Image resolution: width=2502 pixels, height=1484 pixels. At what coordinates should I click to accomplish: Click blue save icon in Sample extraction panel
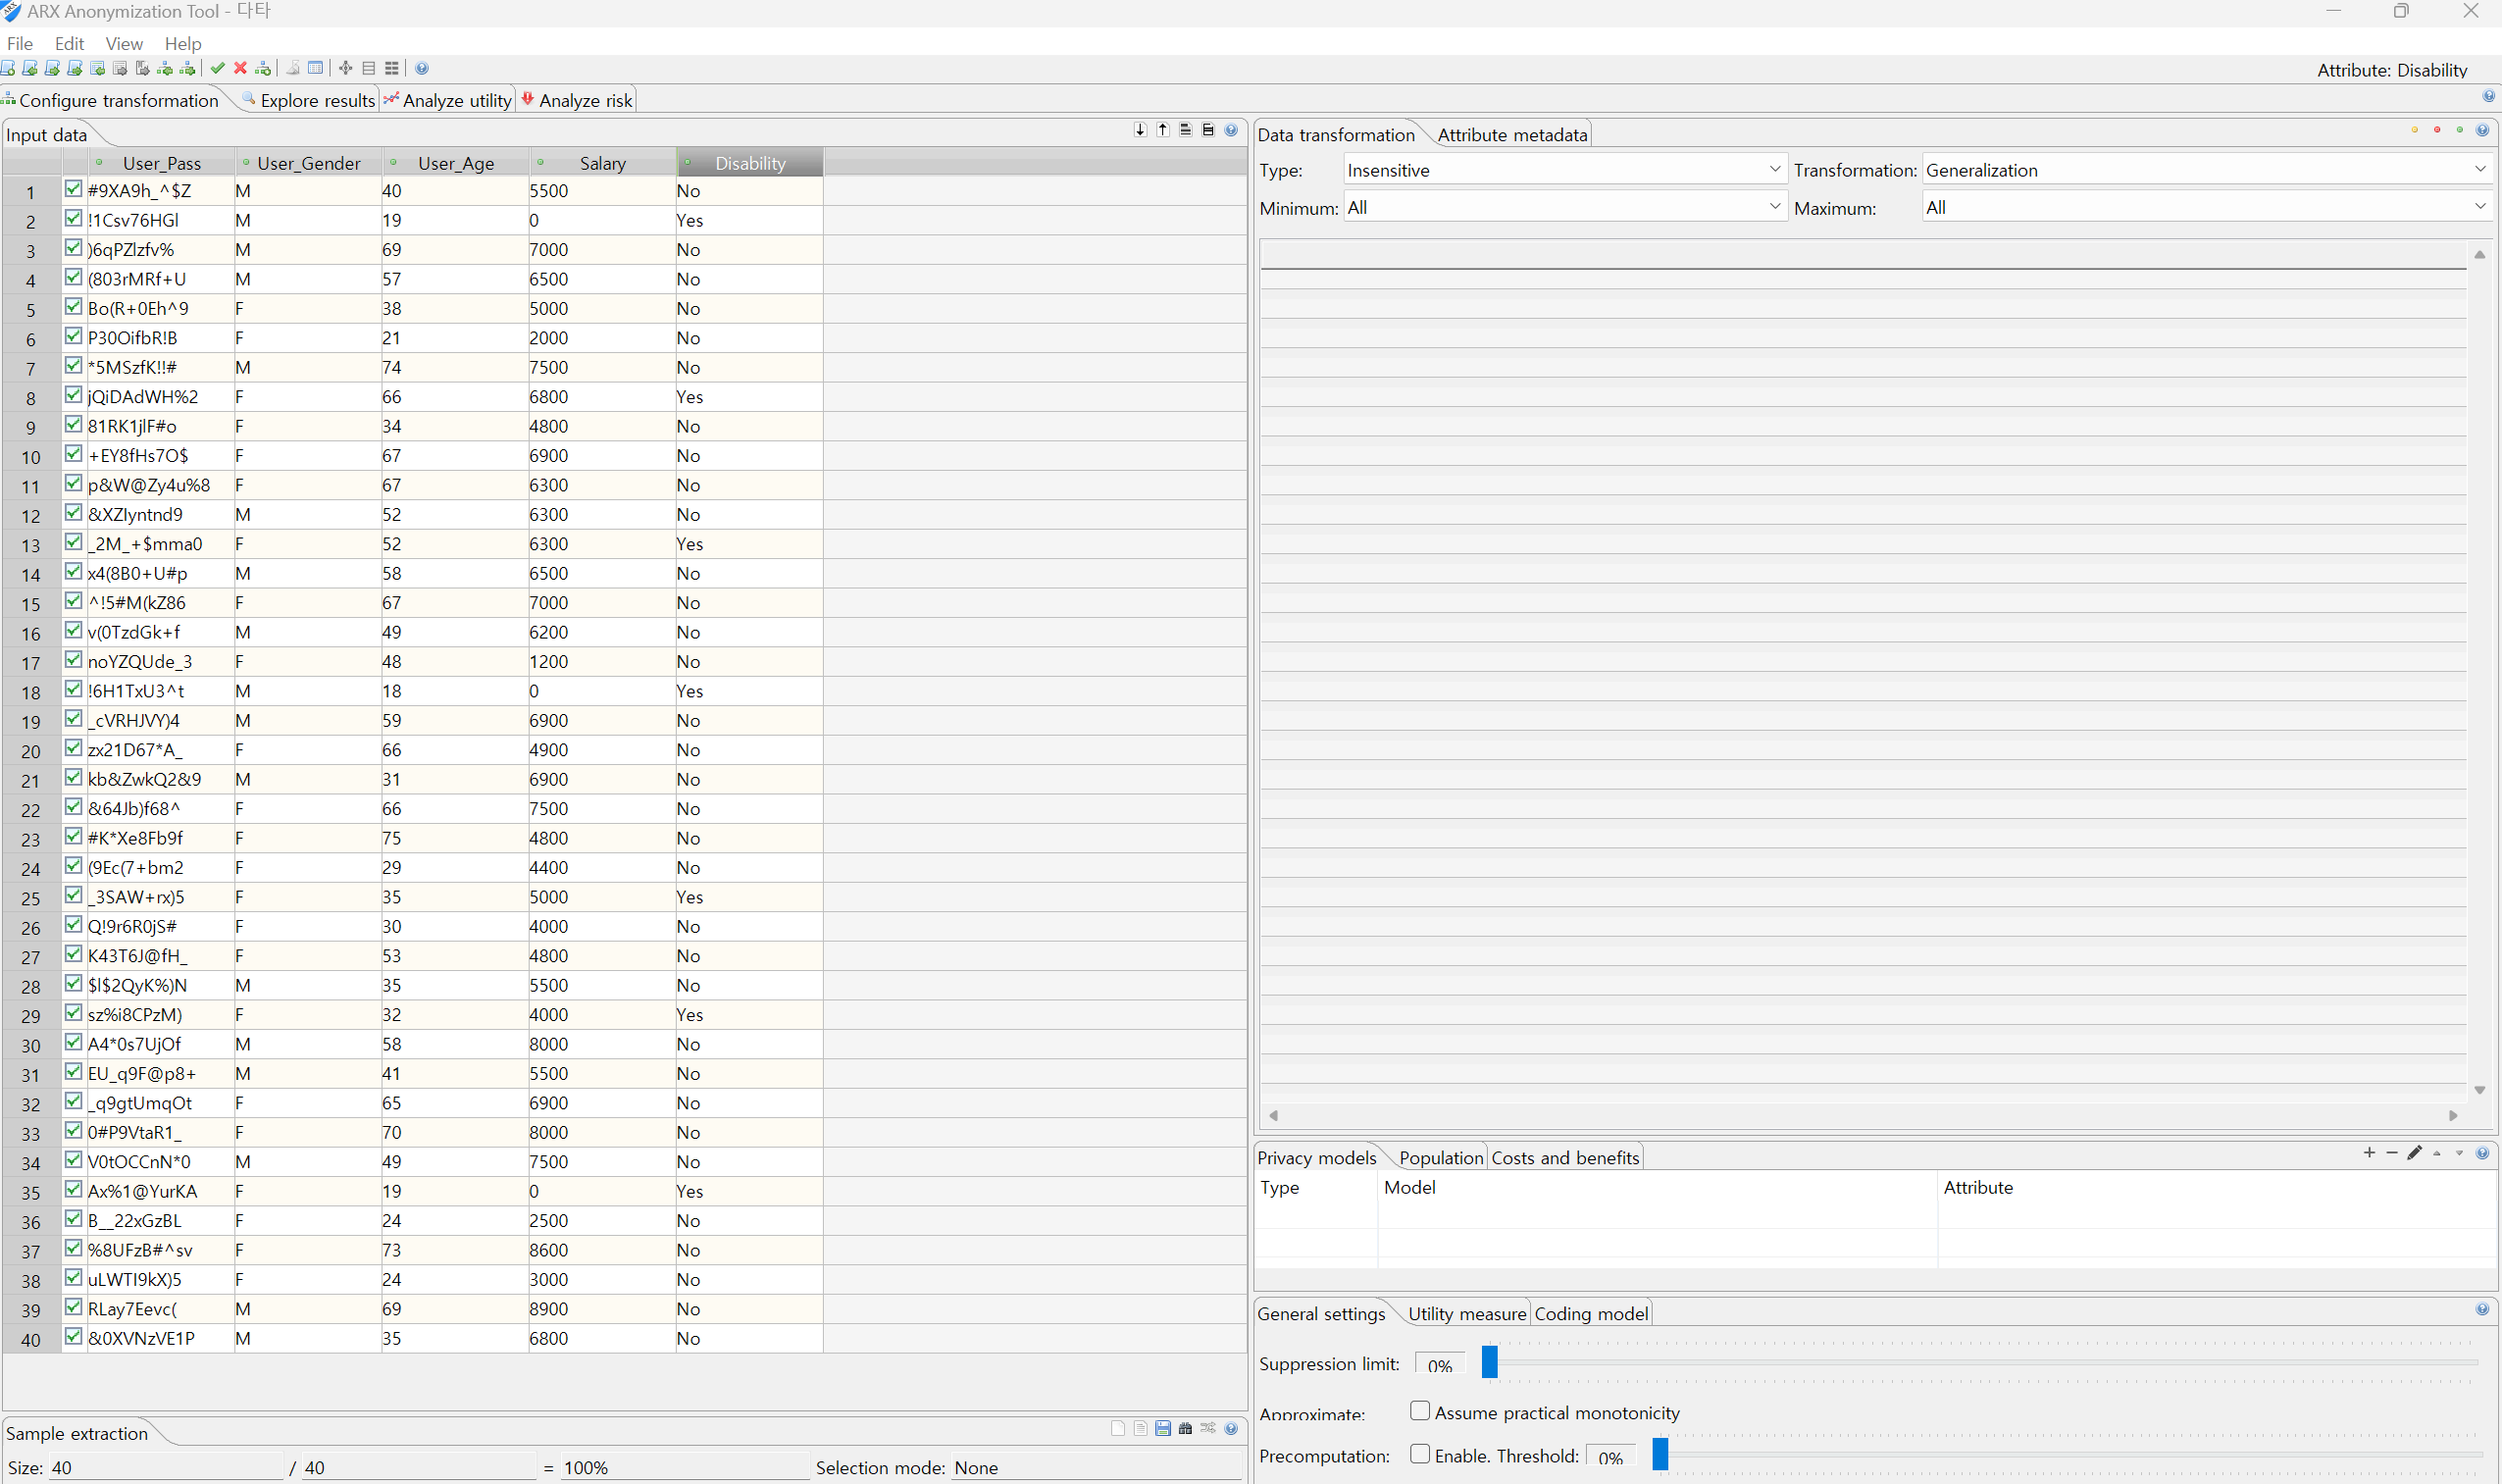click(x=1162, y=1428)
